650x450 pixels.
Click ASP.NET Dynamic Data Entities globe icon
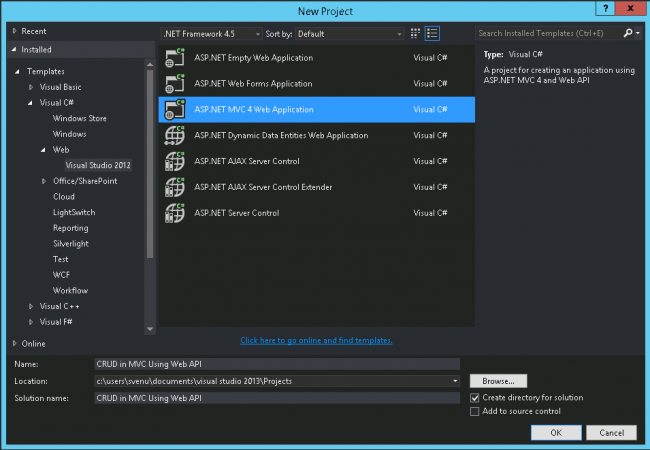pos(175,135)
